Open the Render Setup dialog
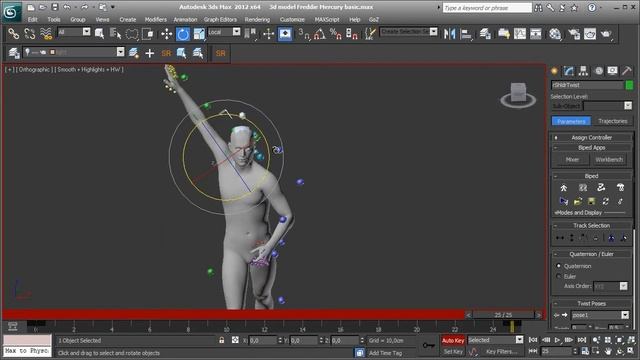640x360 pixels. [x=574, y=33]
